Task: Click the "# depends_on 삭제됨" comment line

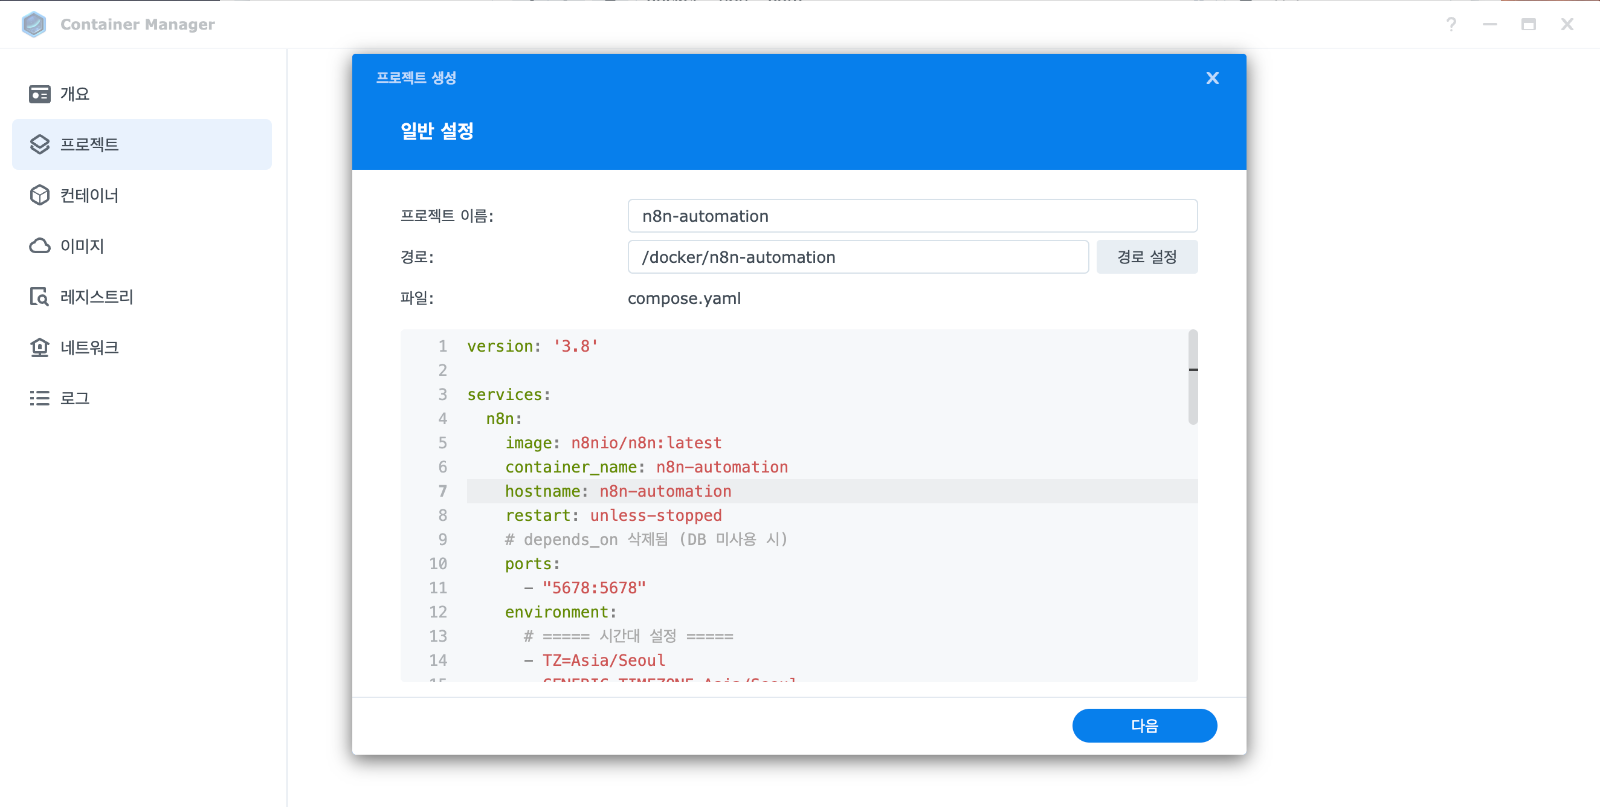Action: click(x=646, y=539)
